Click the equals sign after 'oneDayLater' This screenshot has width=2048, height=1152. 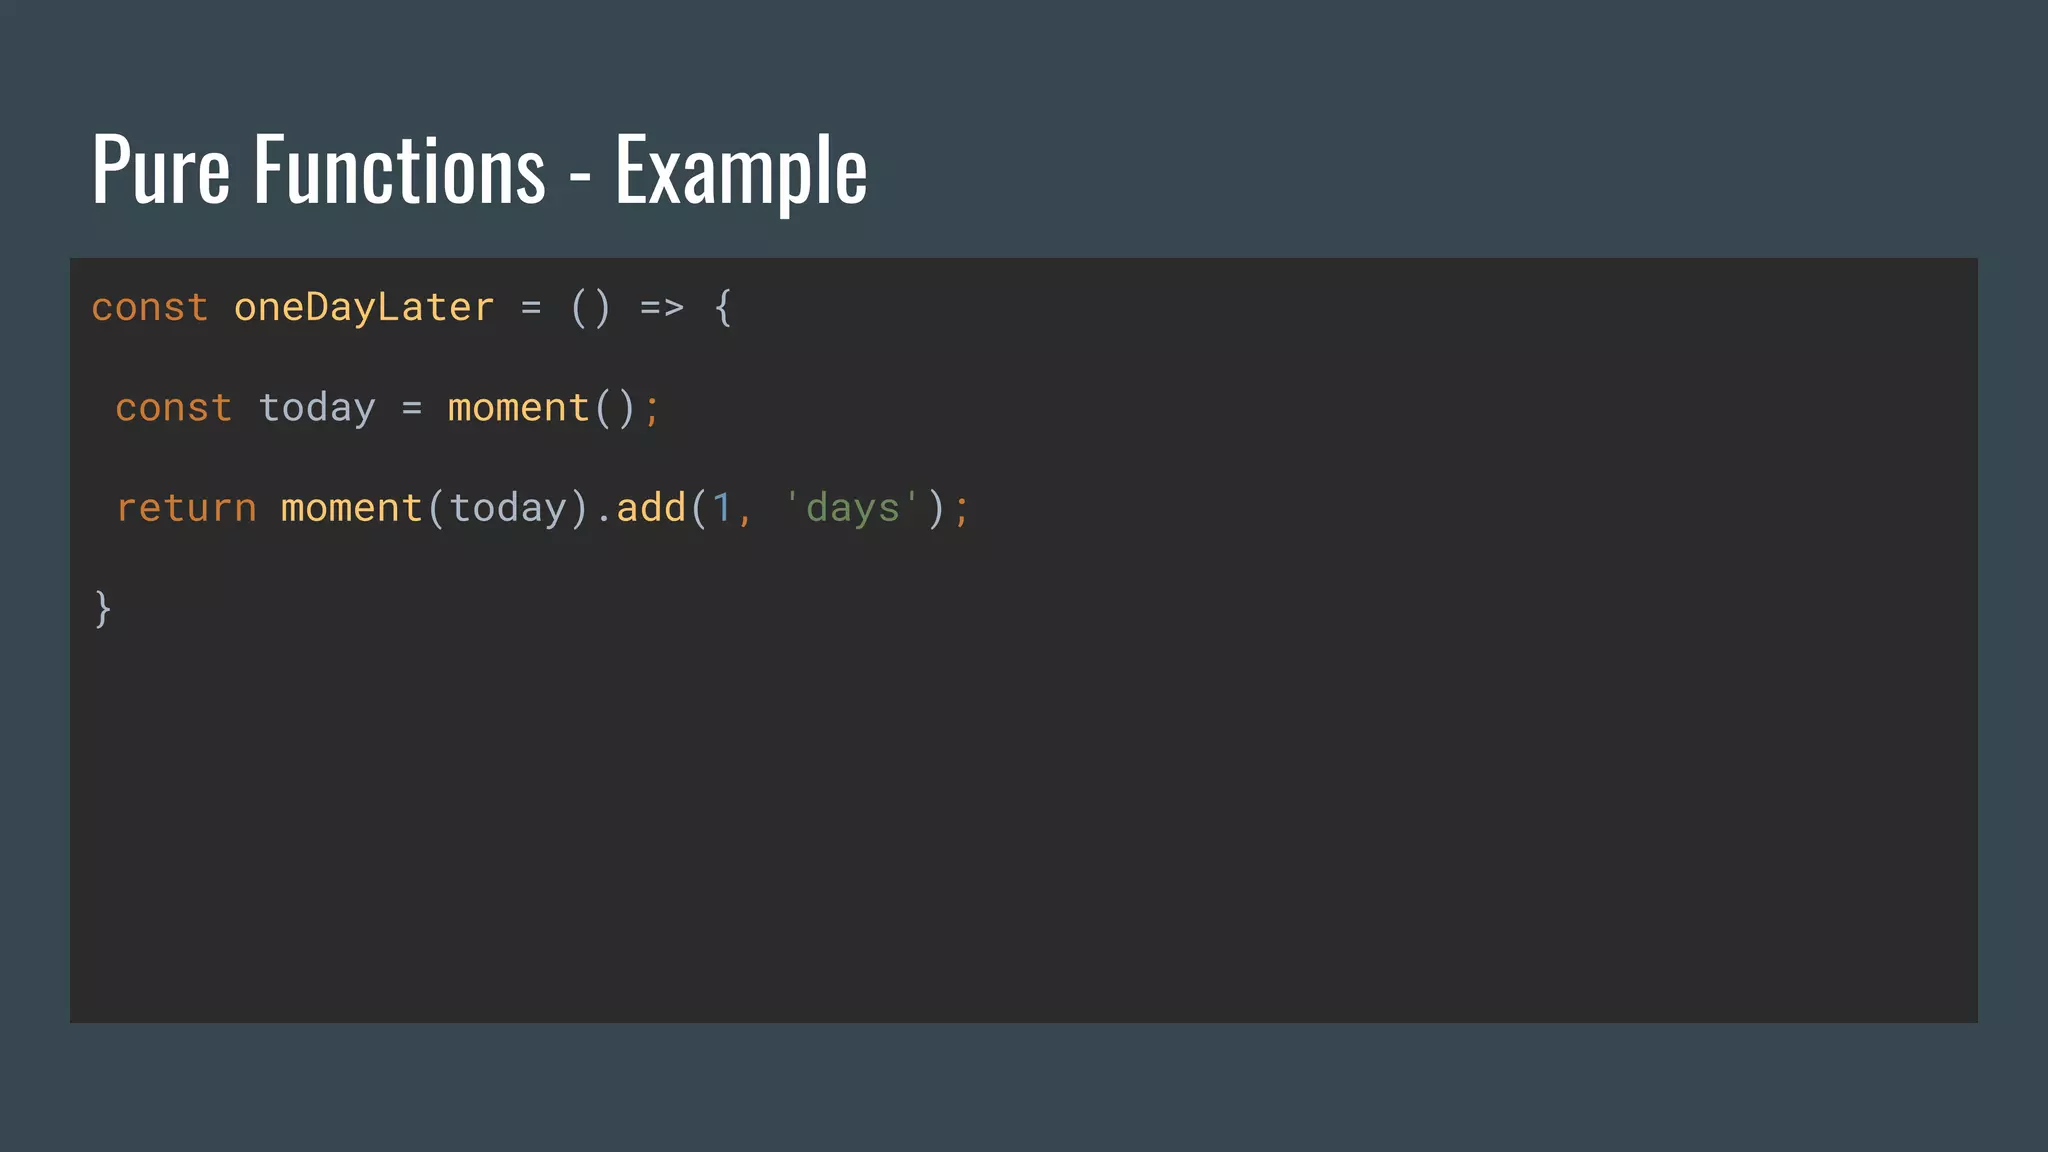531,308
